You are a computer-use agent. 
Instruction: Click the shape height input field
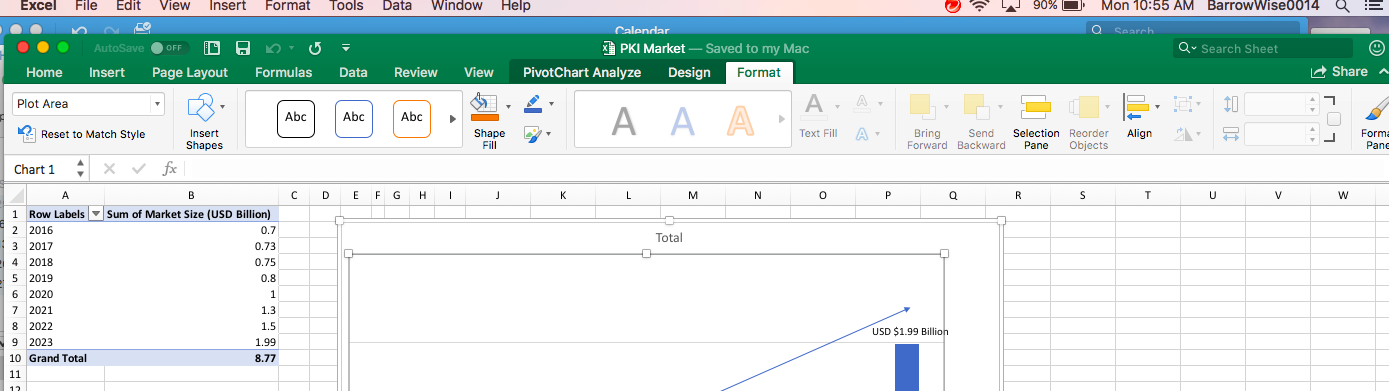pyautogui.click(x=1276, y=104)
